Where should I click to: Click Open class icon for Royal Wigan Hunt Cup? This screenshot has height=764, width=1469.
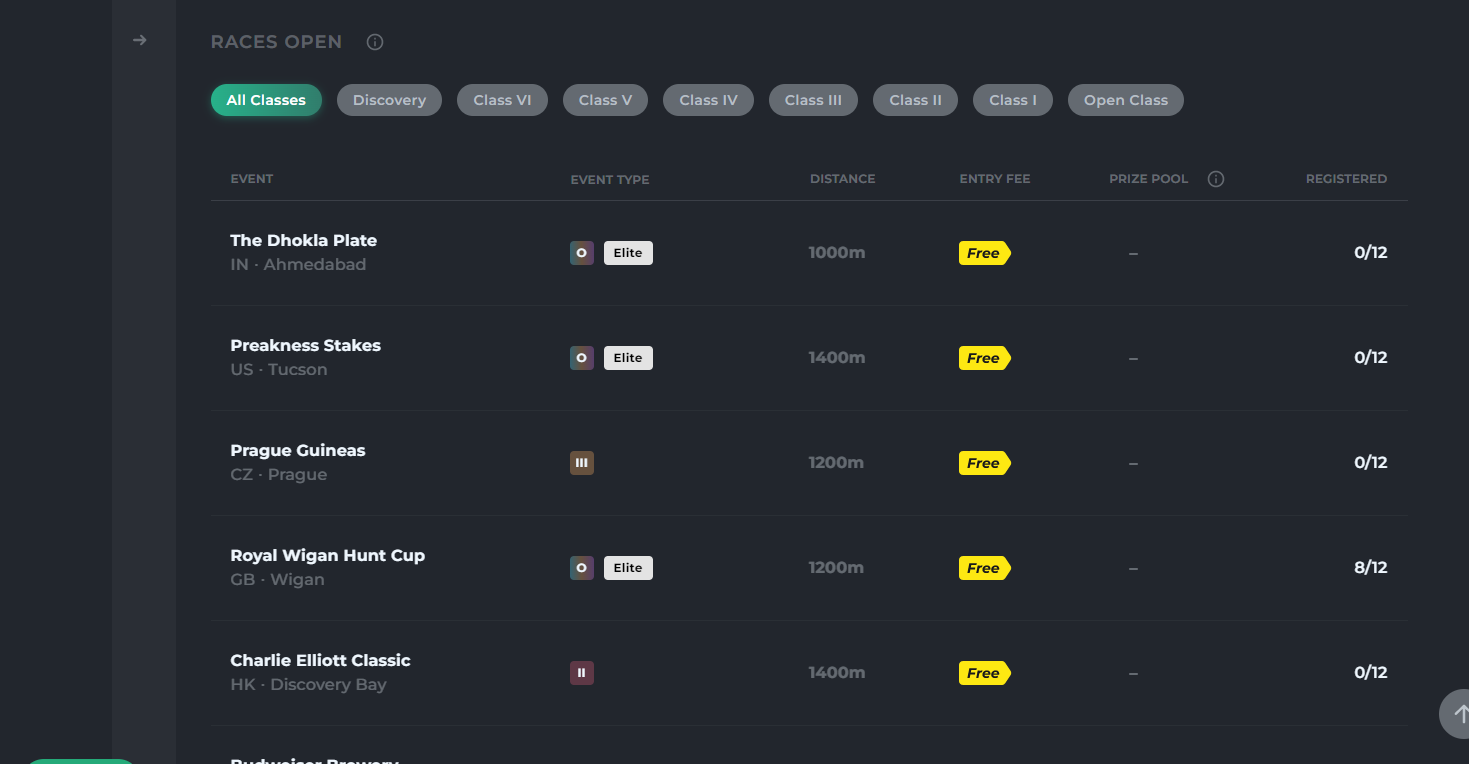click(x=582, y=568)
